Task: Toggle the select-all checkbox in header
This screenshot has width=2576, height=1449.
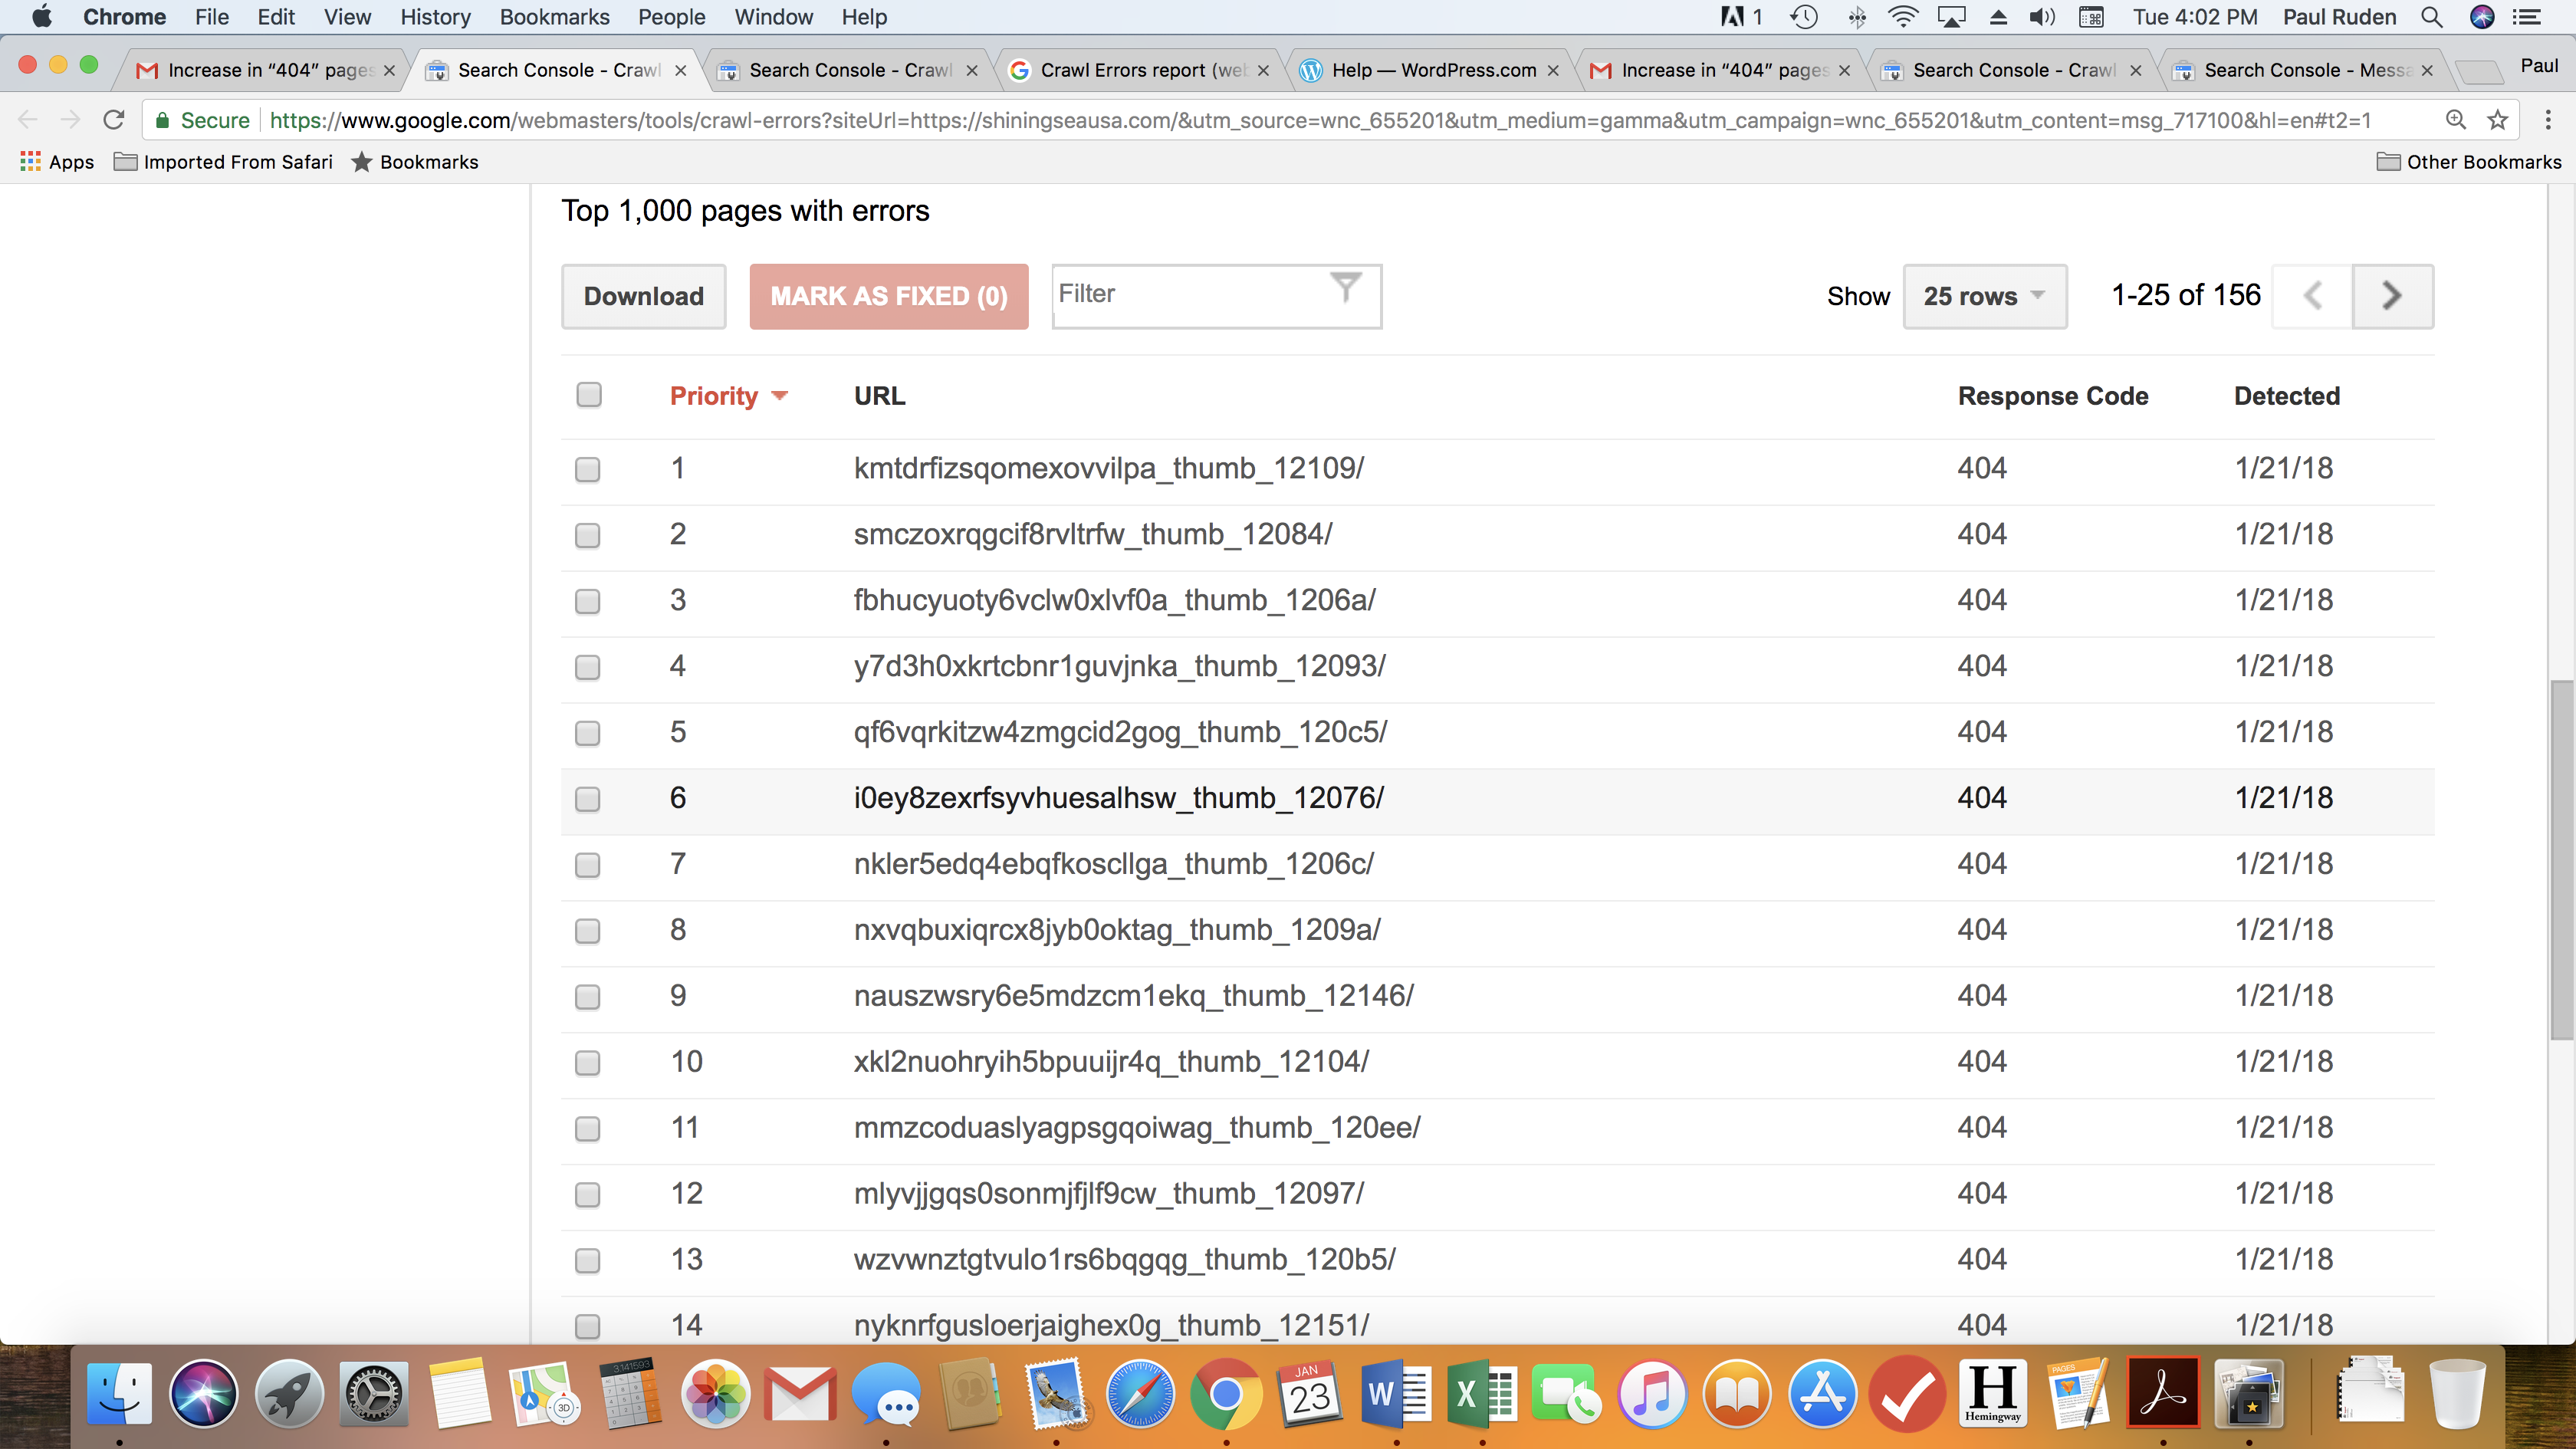Action: 589,395
